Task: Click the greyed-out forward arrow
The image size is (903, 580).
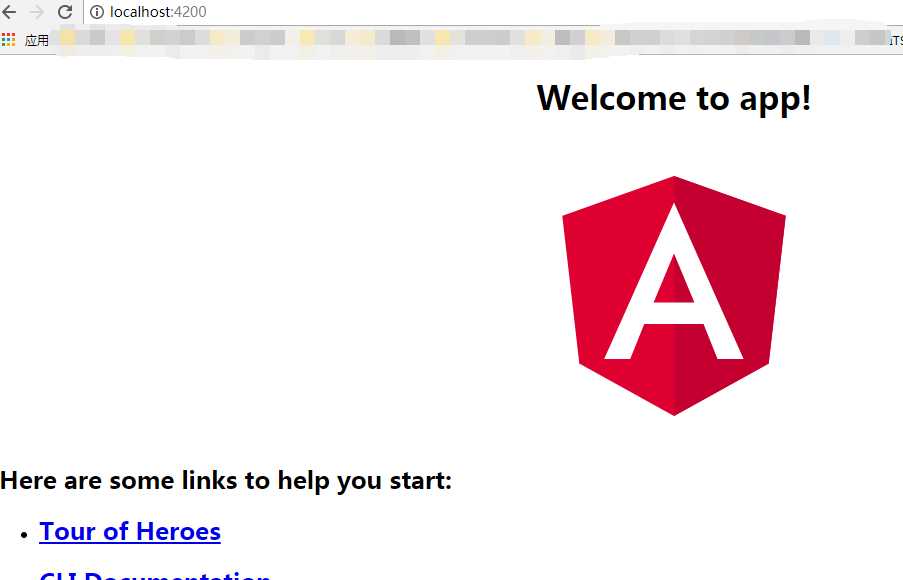Action: point(37,12)
